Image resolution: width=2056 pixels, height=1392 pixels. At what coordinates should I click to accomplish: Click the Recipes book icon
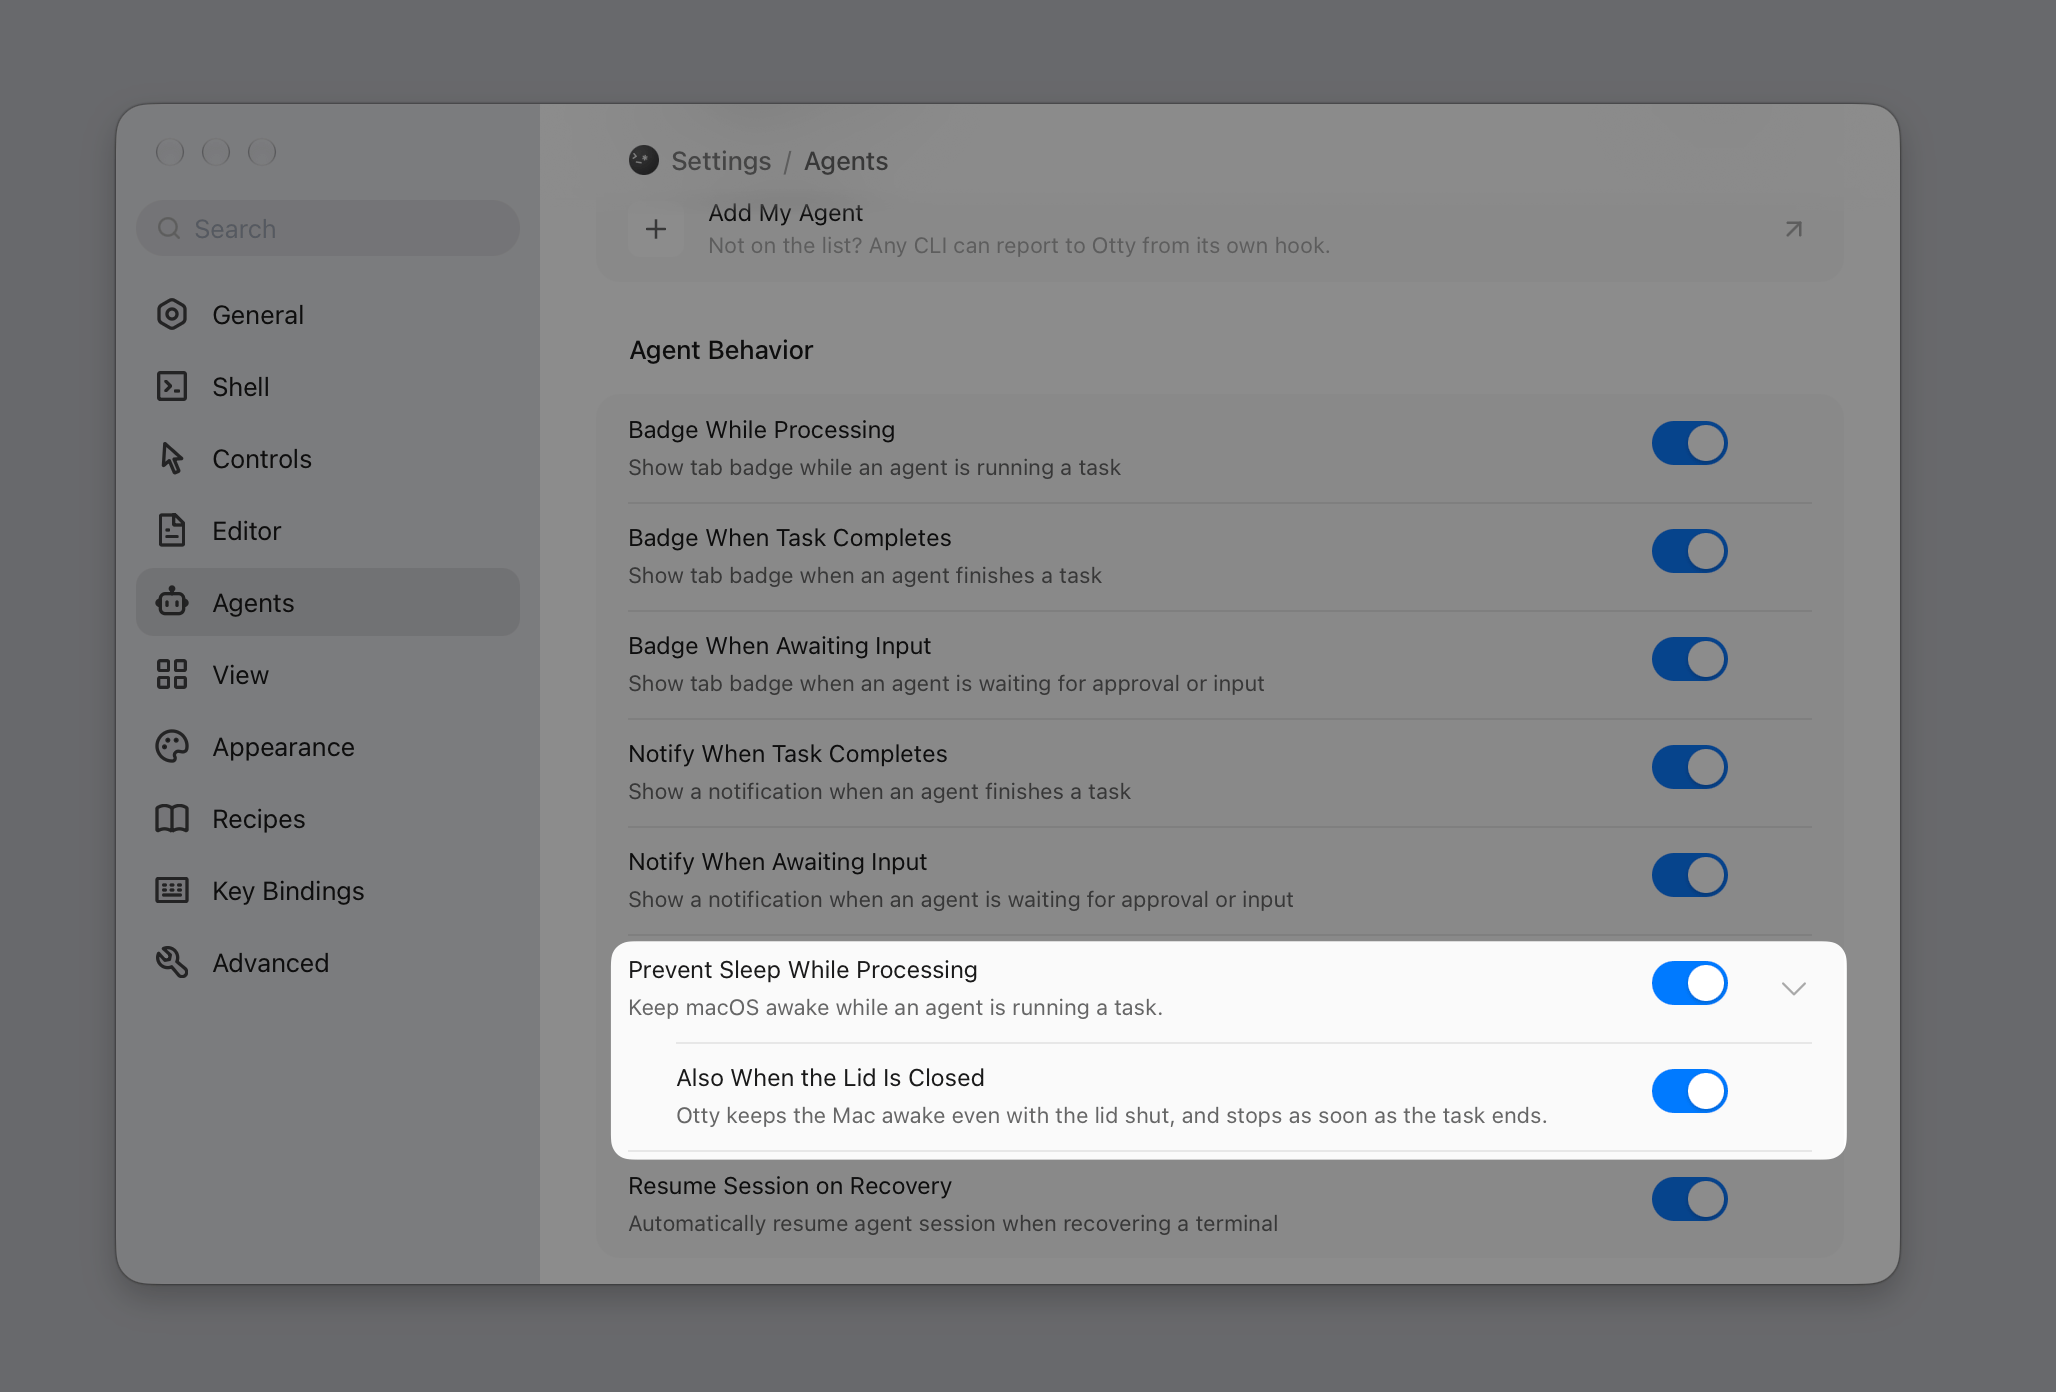coord(172,819)
